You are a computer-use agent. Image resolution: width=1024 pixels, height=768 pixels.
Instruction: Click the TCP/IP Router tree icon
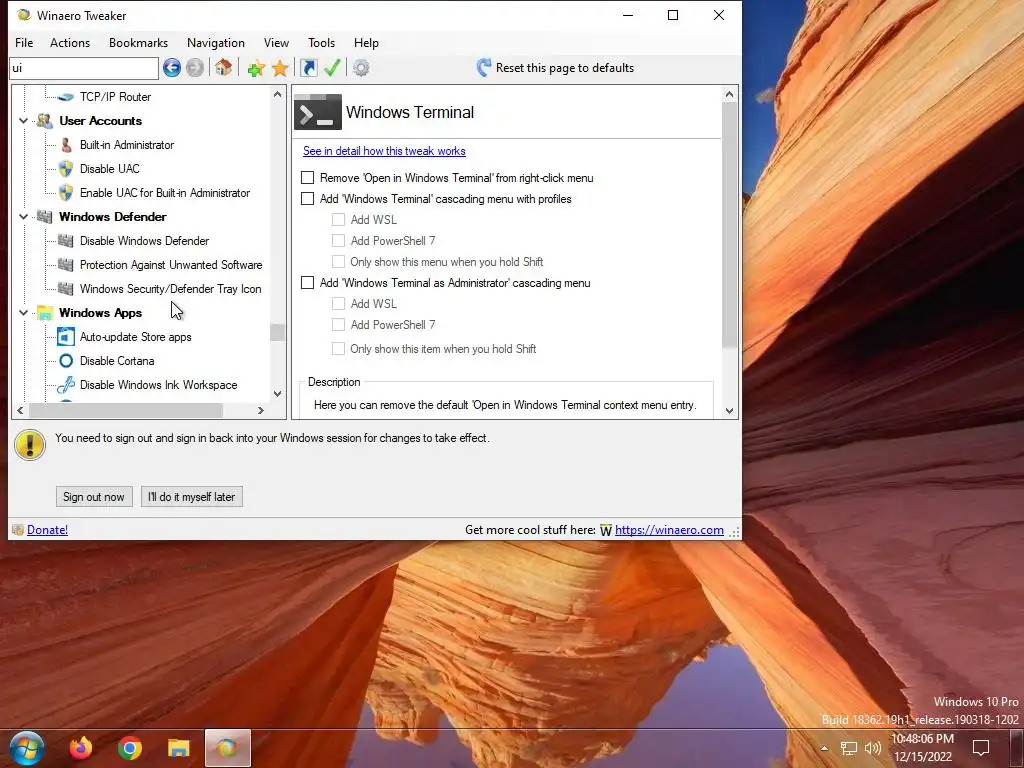click(65, 97)
